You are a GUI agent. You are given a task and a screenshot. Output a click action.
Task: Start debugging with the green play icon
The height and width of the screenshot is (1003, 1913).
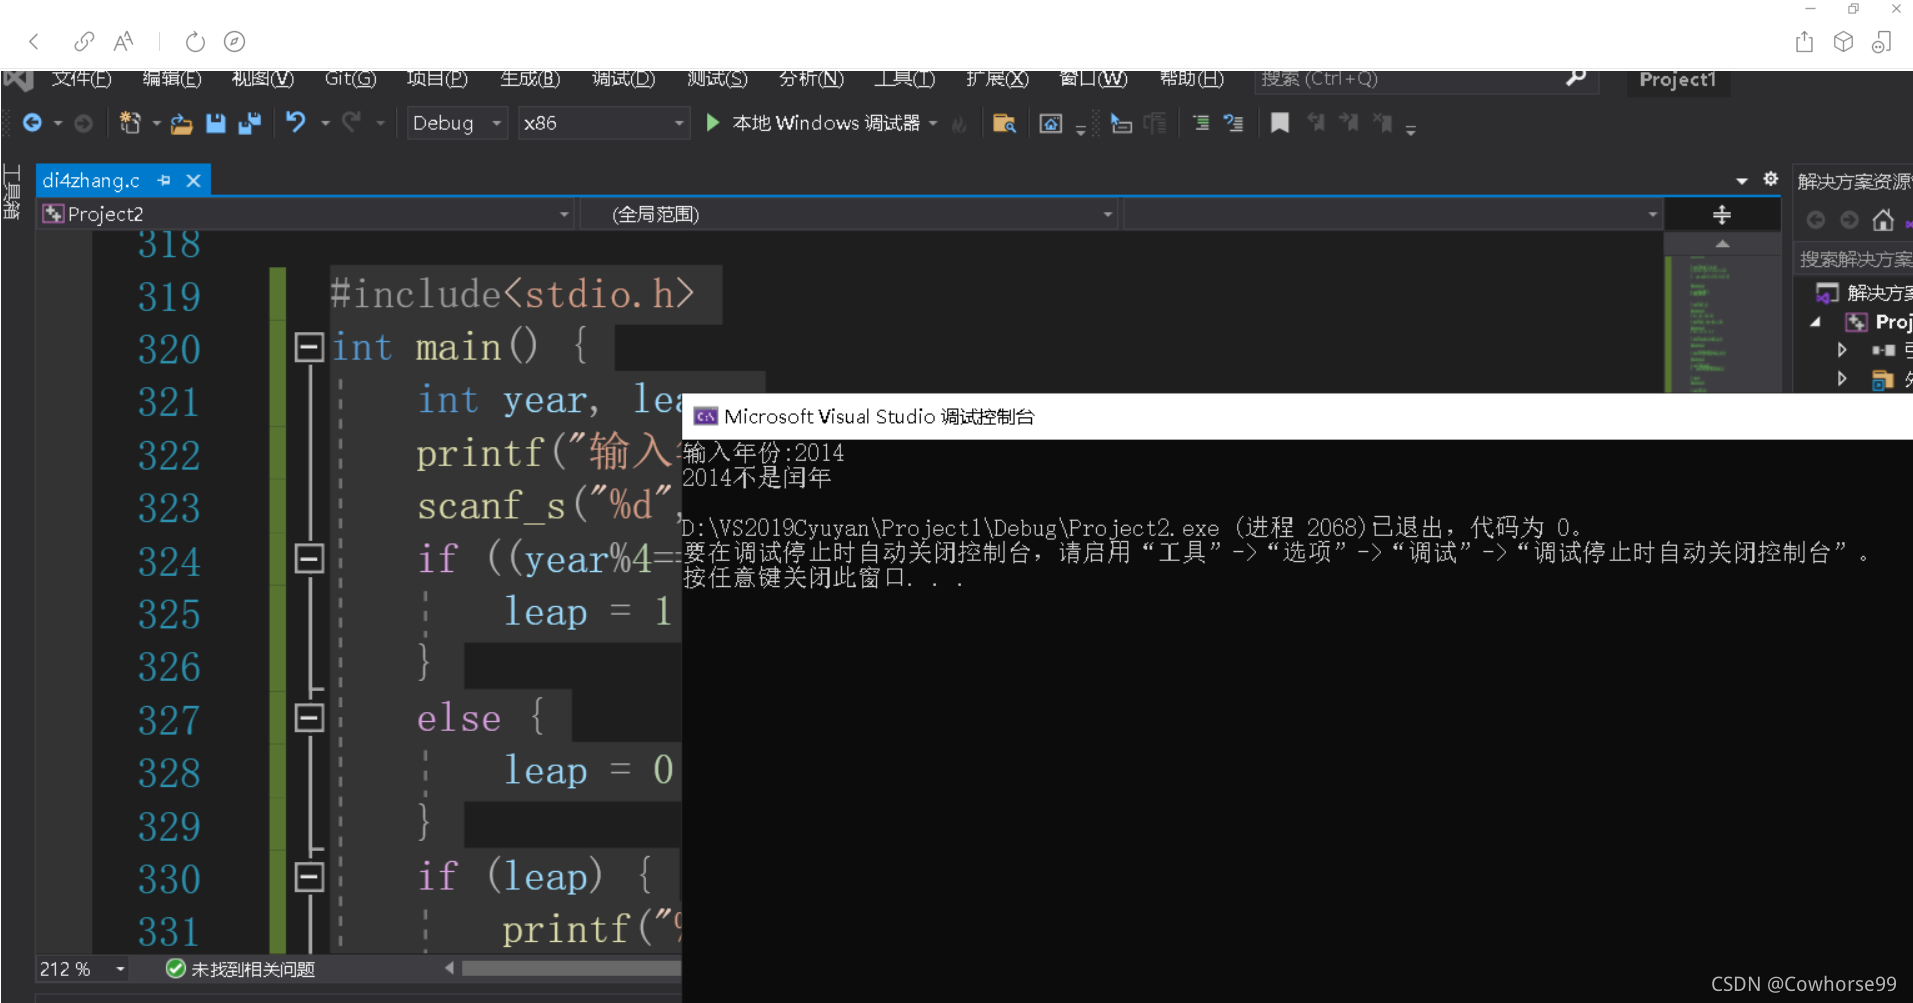click(x=712, y=123)
